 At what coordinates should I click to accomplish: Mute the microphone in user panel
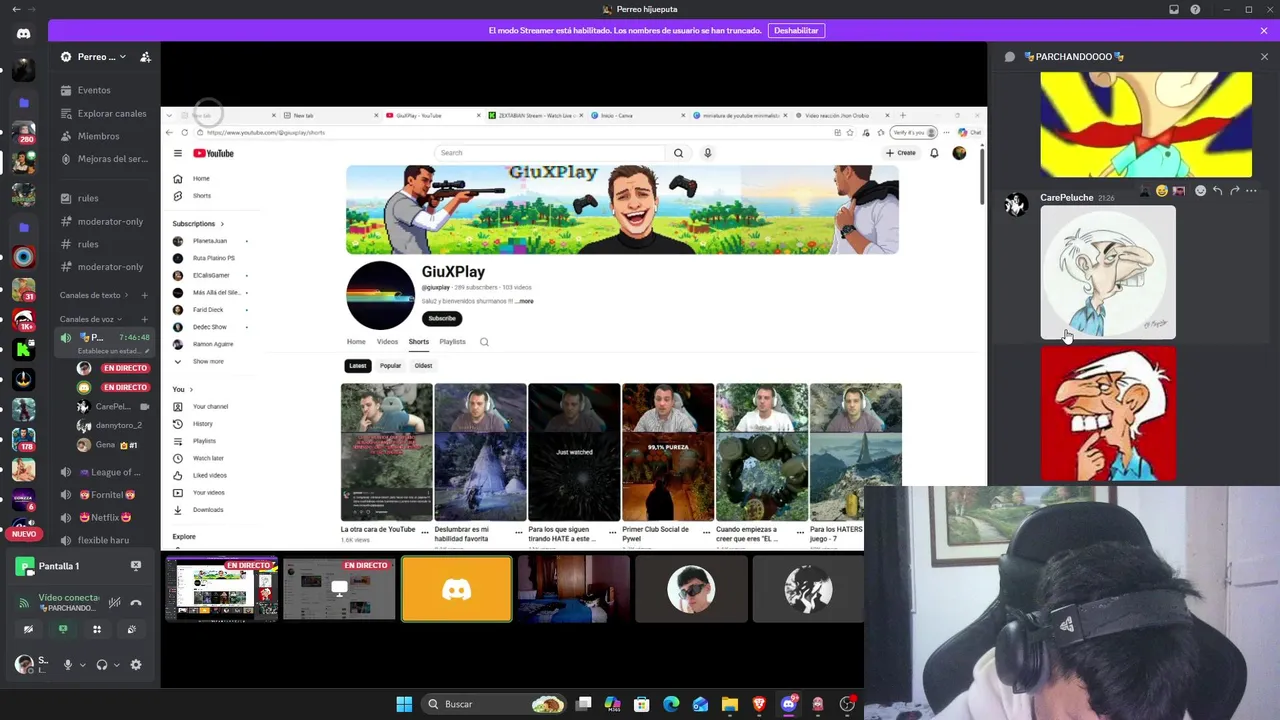(x=68, y=665)
